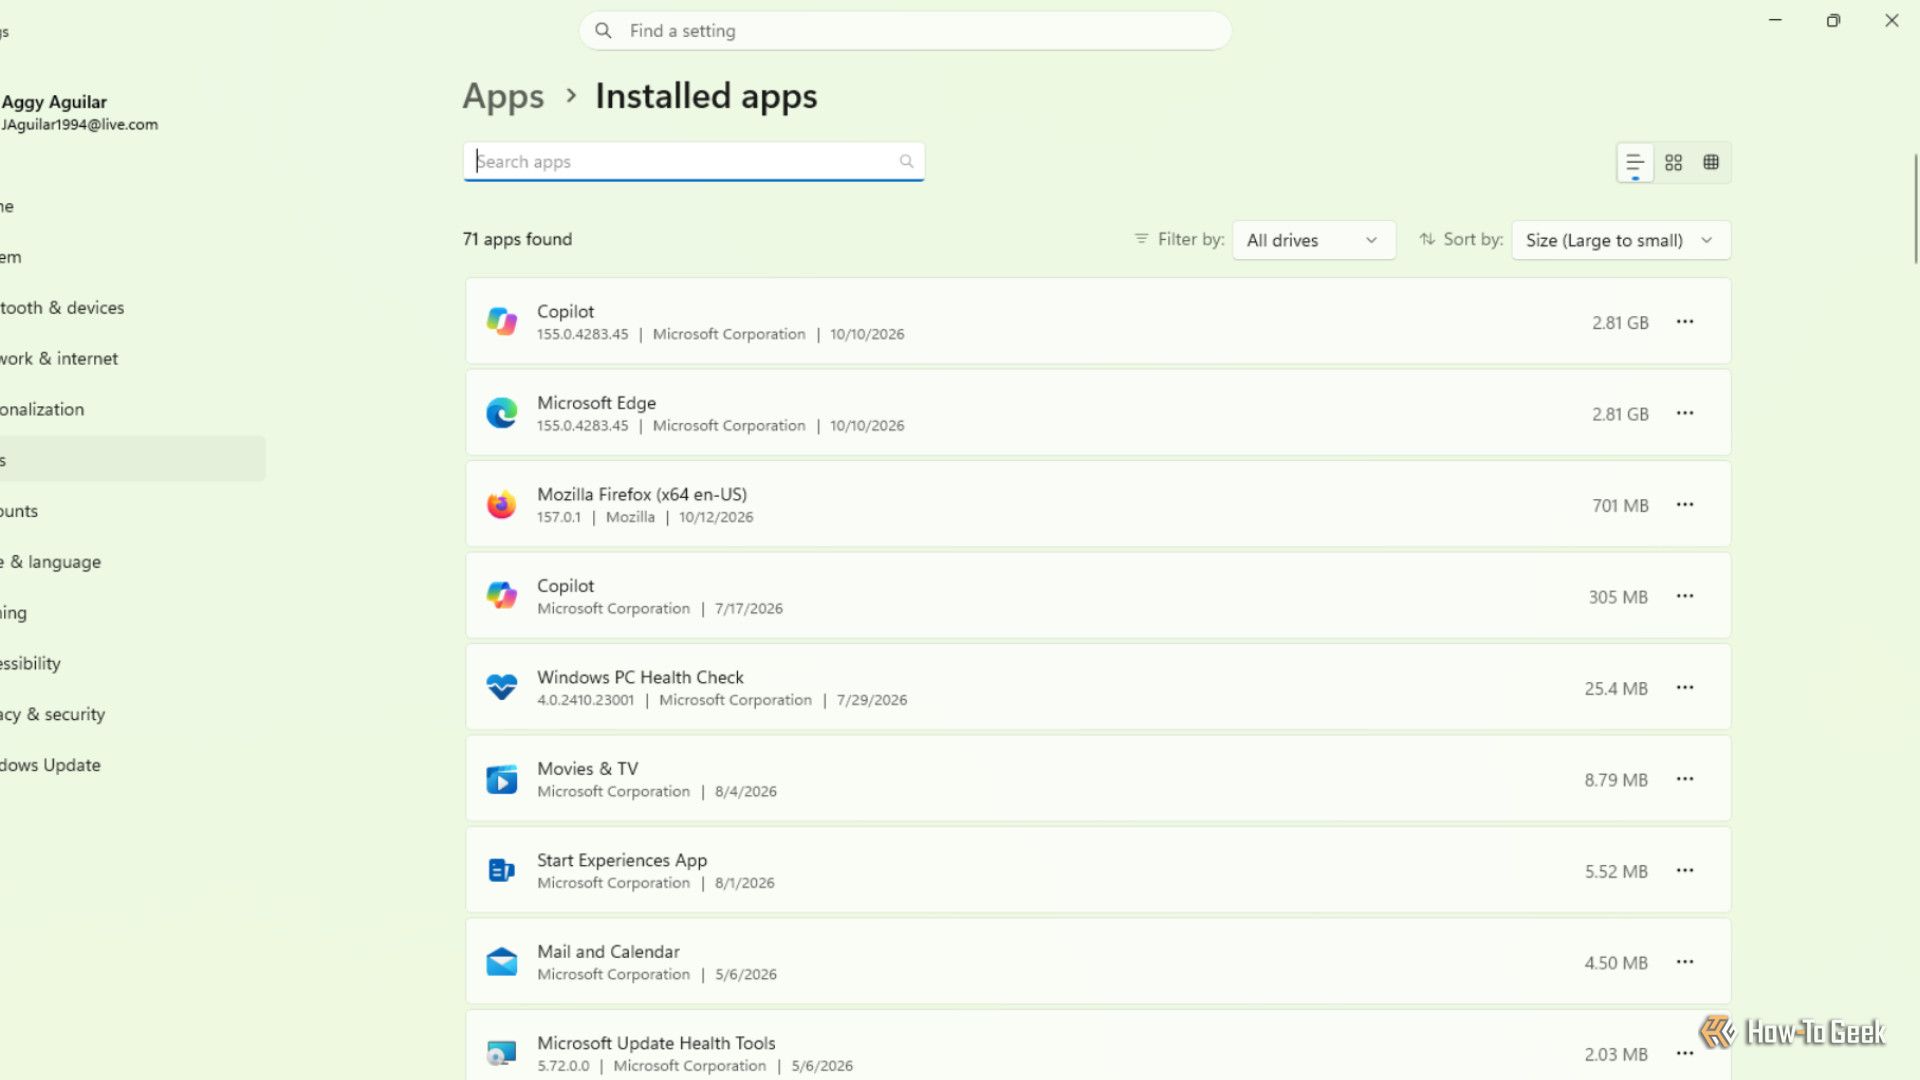Open options for Start Experiences App
Screen dimensions: 1920x1080
pos(1685,871)
